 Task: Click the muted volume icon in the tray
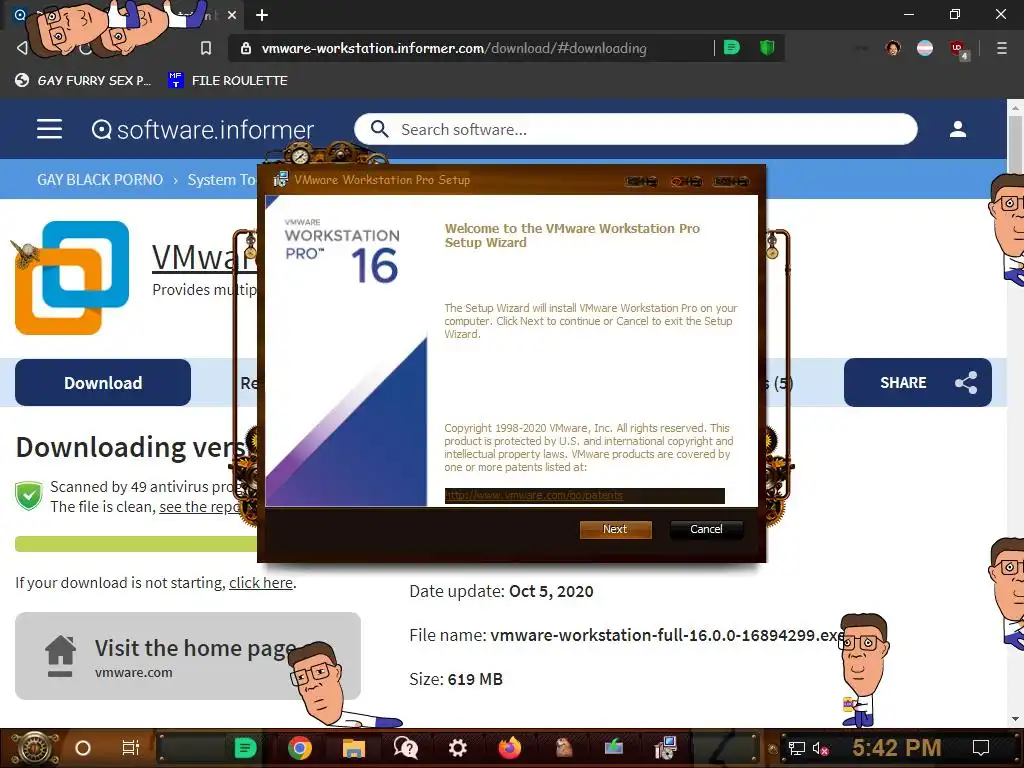pyautogui.click(x=820, y=748)
